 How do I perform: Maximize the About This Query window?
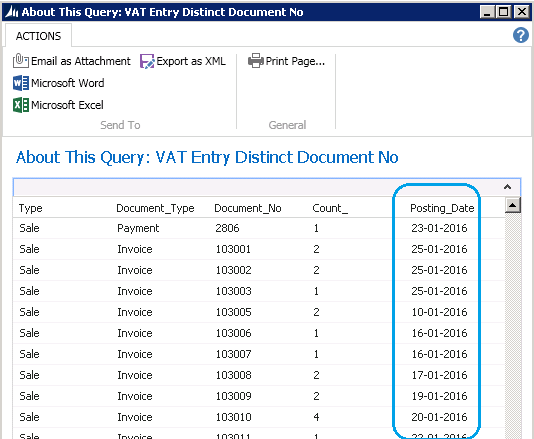(504, 12)
